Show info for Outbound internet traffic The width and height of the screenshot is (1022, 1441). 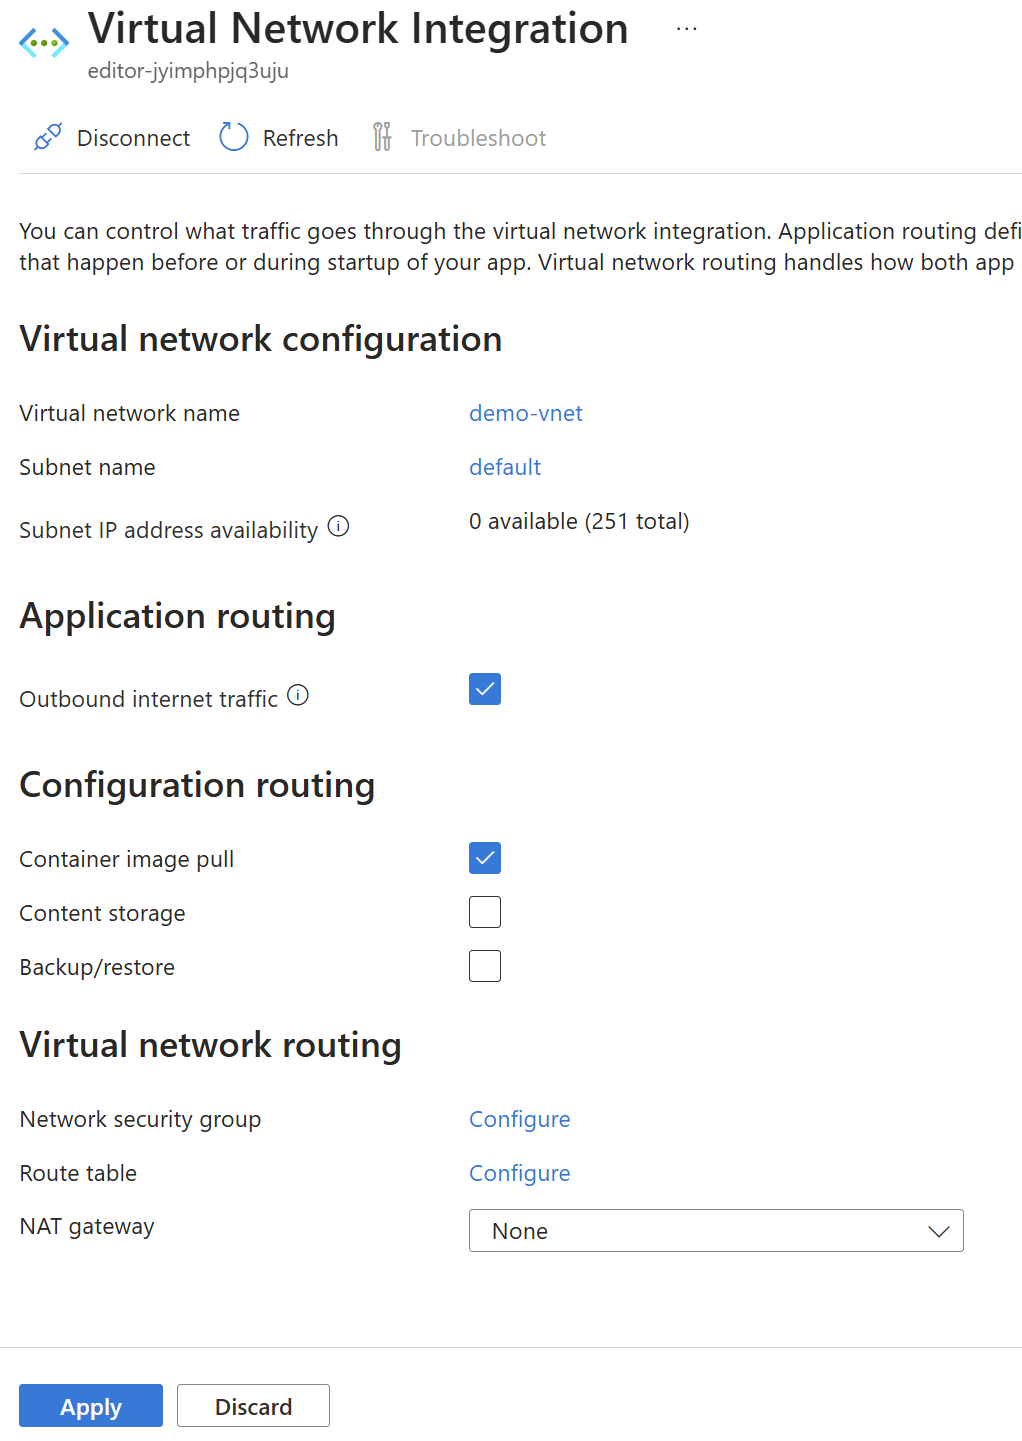tap(298, 695)
